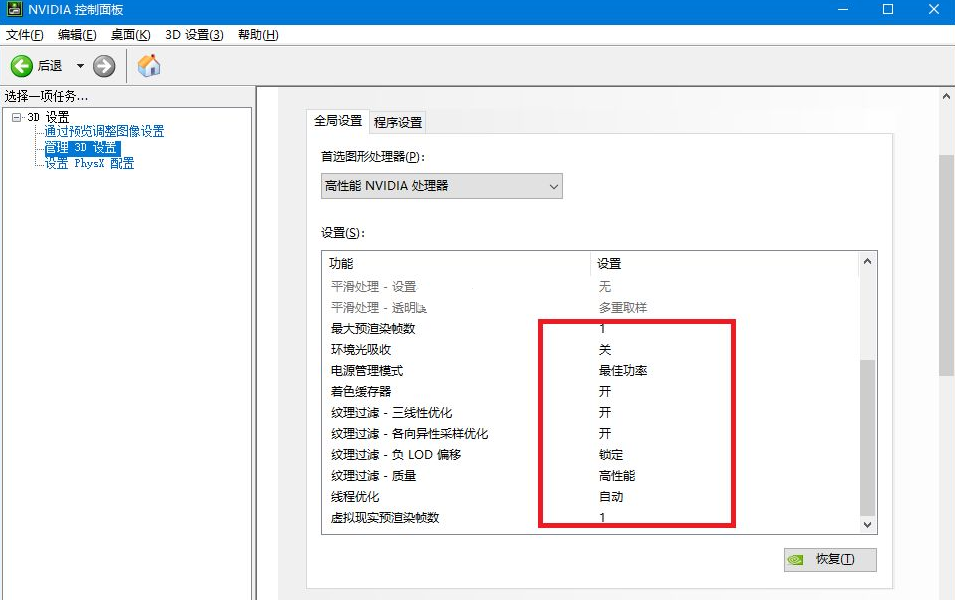Screen dimensions: 955x600
Task: Click the 关 value of 环境光吸收
Action: [x=604, y=350]
